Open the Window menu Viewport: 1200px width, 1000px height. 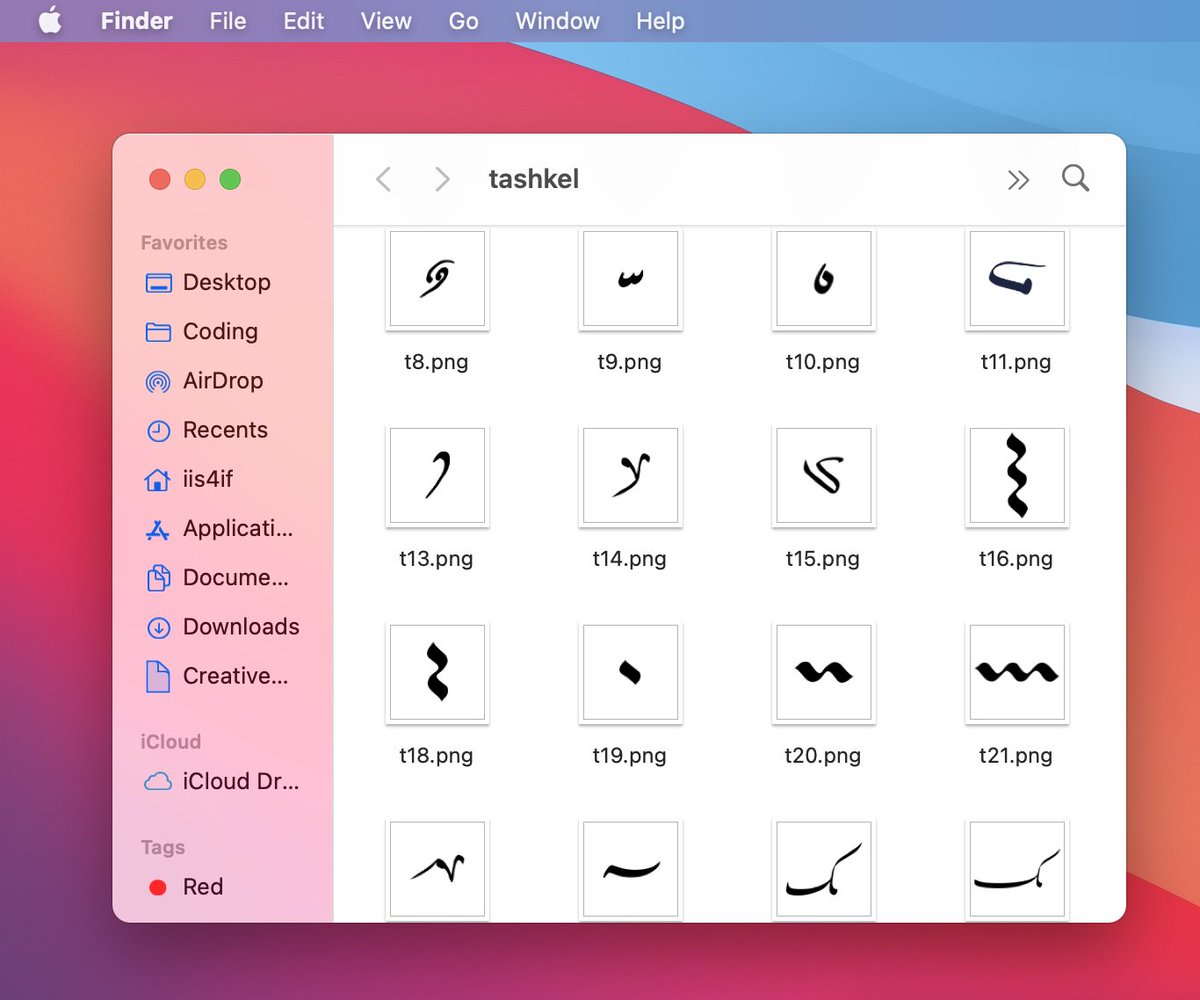click(558, 21)
